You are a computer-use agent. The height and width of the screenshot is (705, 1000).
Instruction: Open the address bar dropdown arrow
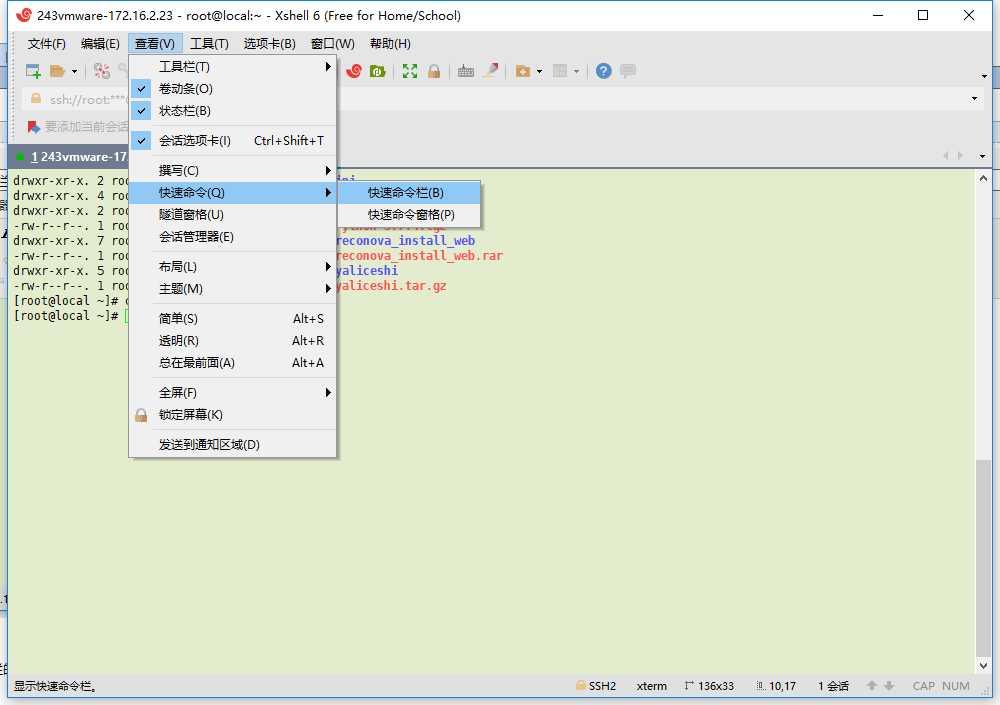point(974,99)
